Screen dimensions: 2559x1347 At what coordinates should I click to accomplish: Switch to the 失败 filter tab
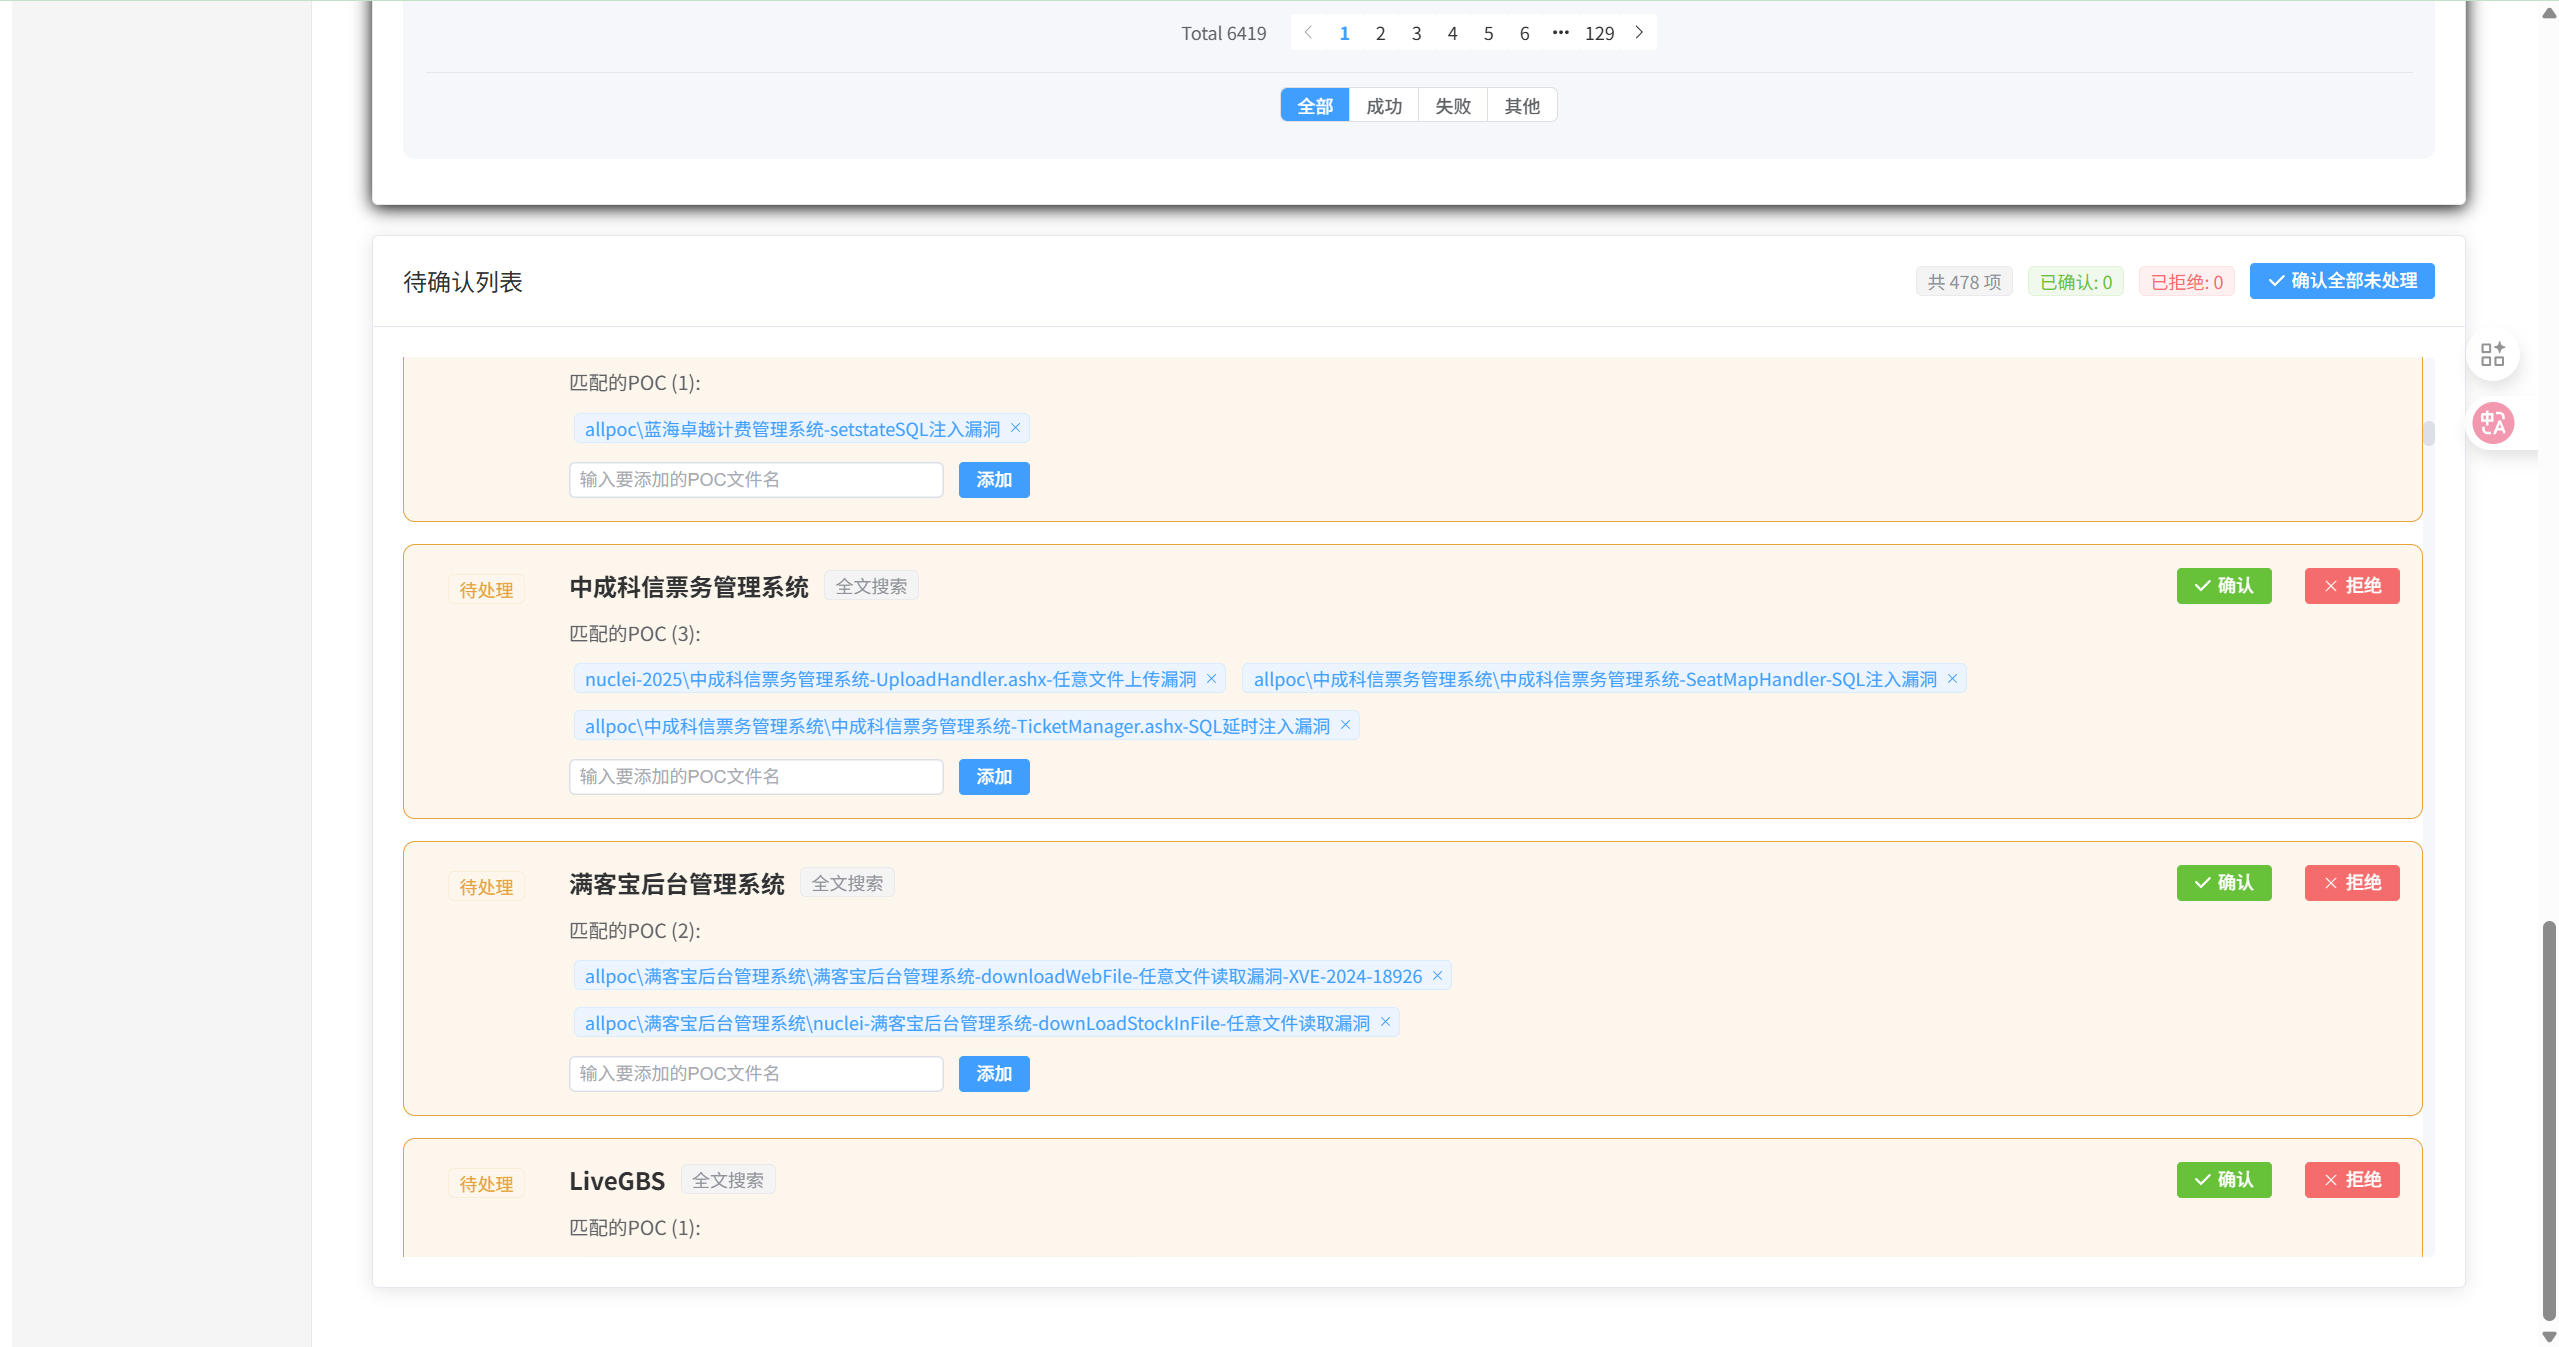pos(1451,105)
